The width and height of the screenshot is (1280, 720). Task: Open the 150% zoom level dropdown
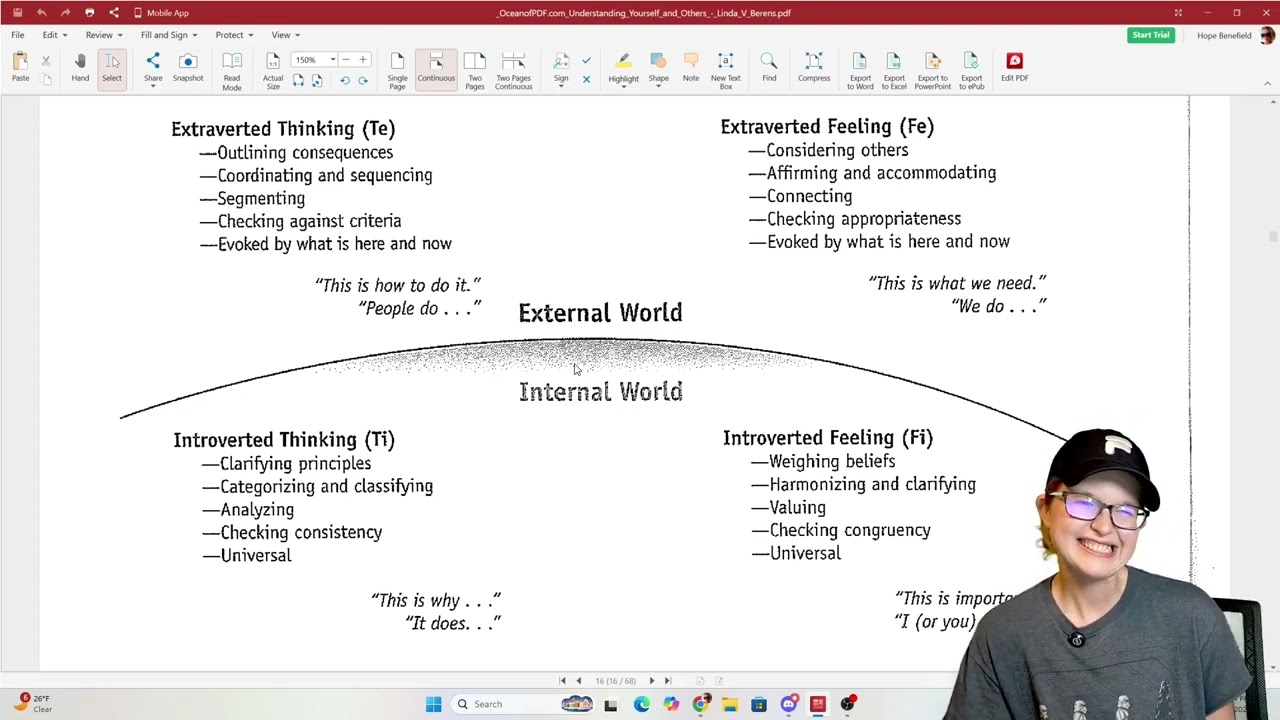[333, 60]
